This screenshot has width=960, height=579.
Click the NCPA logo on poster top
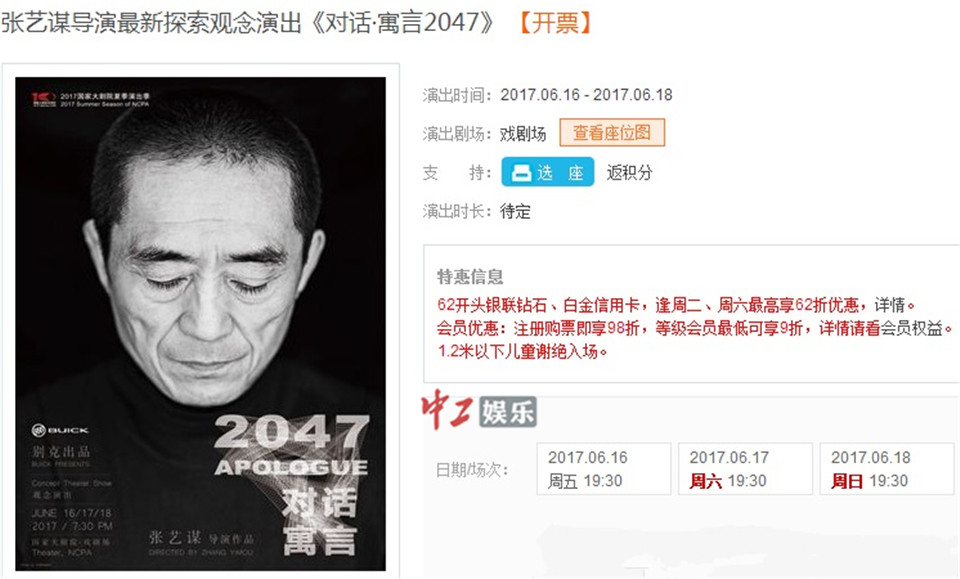click(x=44, y=99)
